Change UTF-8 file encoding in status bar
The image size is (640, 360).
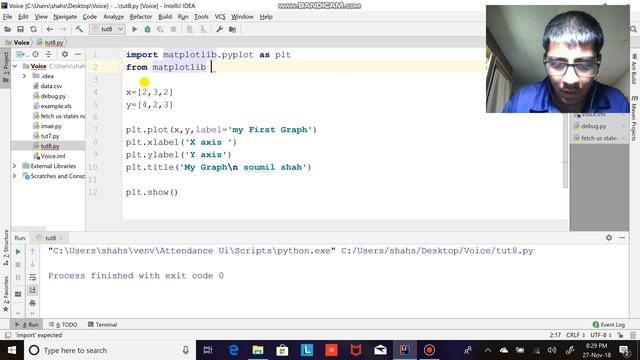pyautogui.click(x=601, y=335)
